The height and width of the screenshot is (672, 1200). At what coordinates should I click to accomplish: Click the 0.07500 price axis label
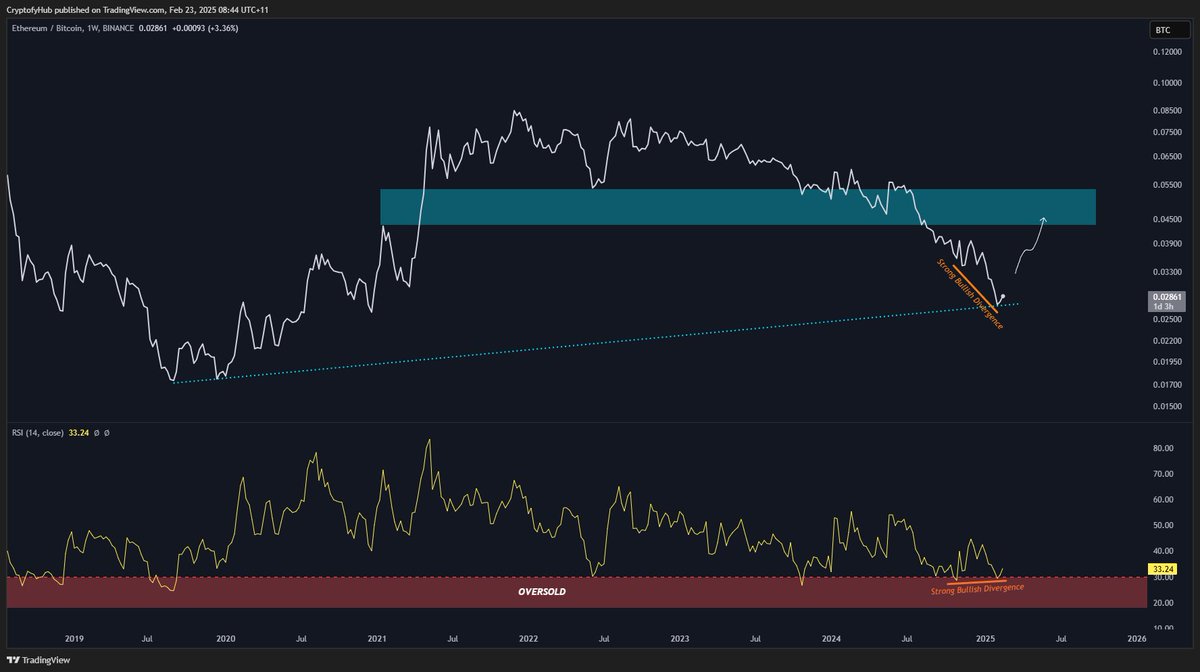click(1167, 132)
